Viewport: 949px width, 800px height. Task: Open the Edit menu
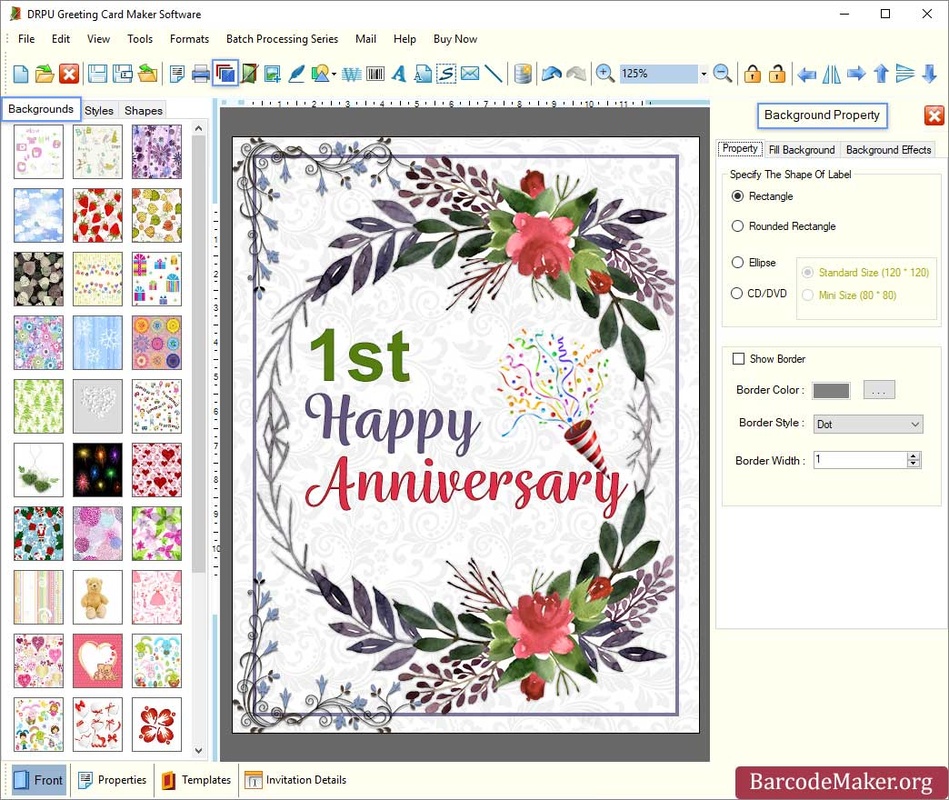click(61, 39)
